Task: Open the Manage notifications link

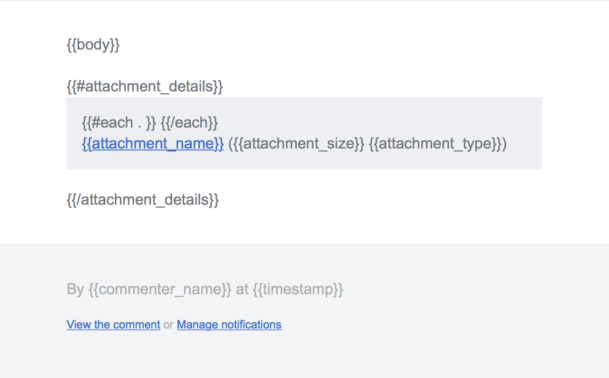Action: click(229, 324)
